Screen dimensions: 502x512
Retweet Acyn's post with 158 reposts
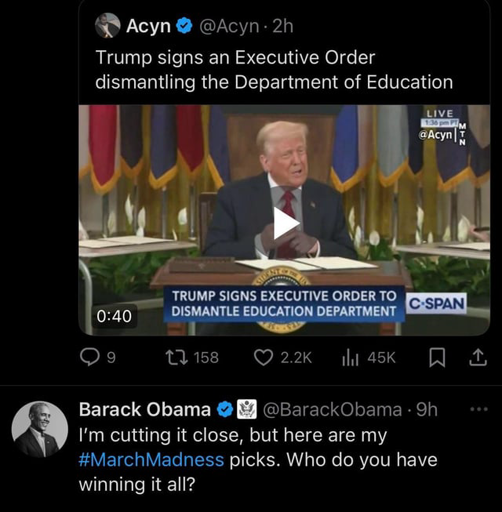(177, 357)
